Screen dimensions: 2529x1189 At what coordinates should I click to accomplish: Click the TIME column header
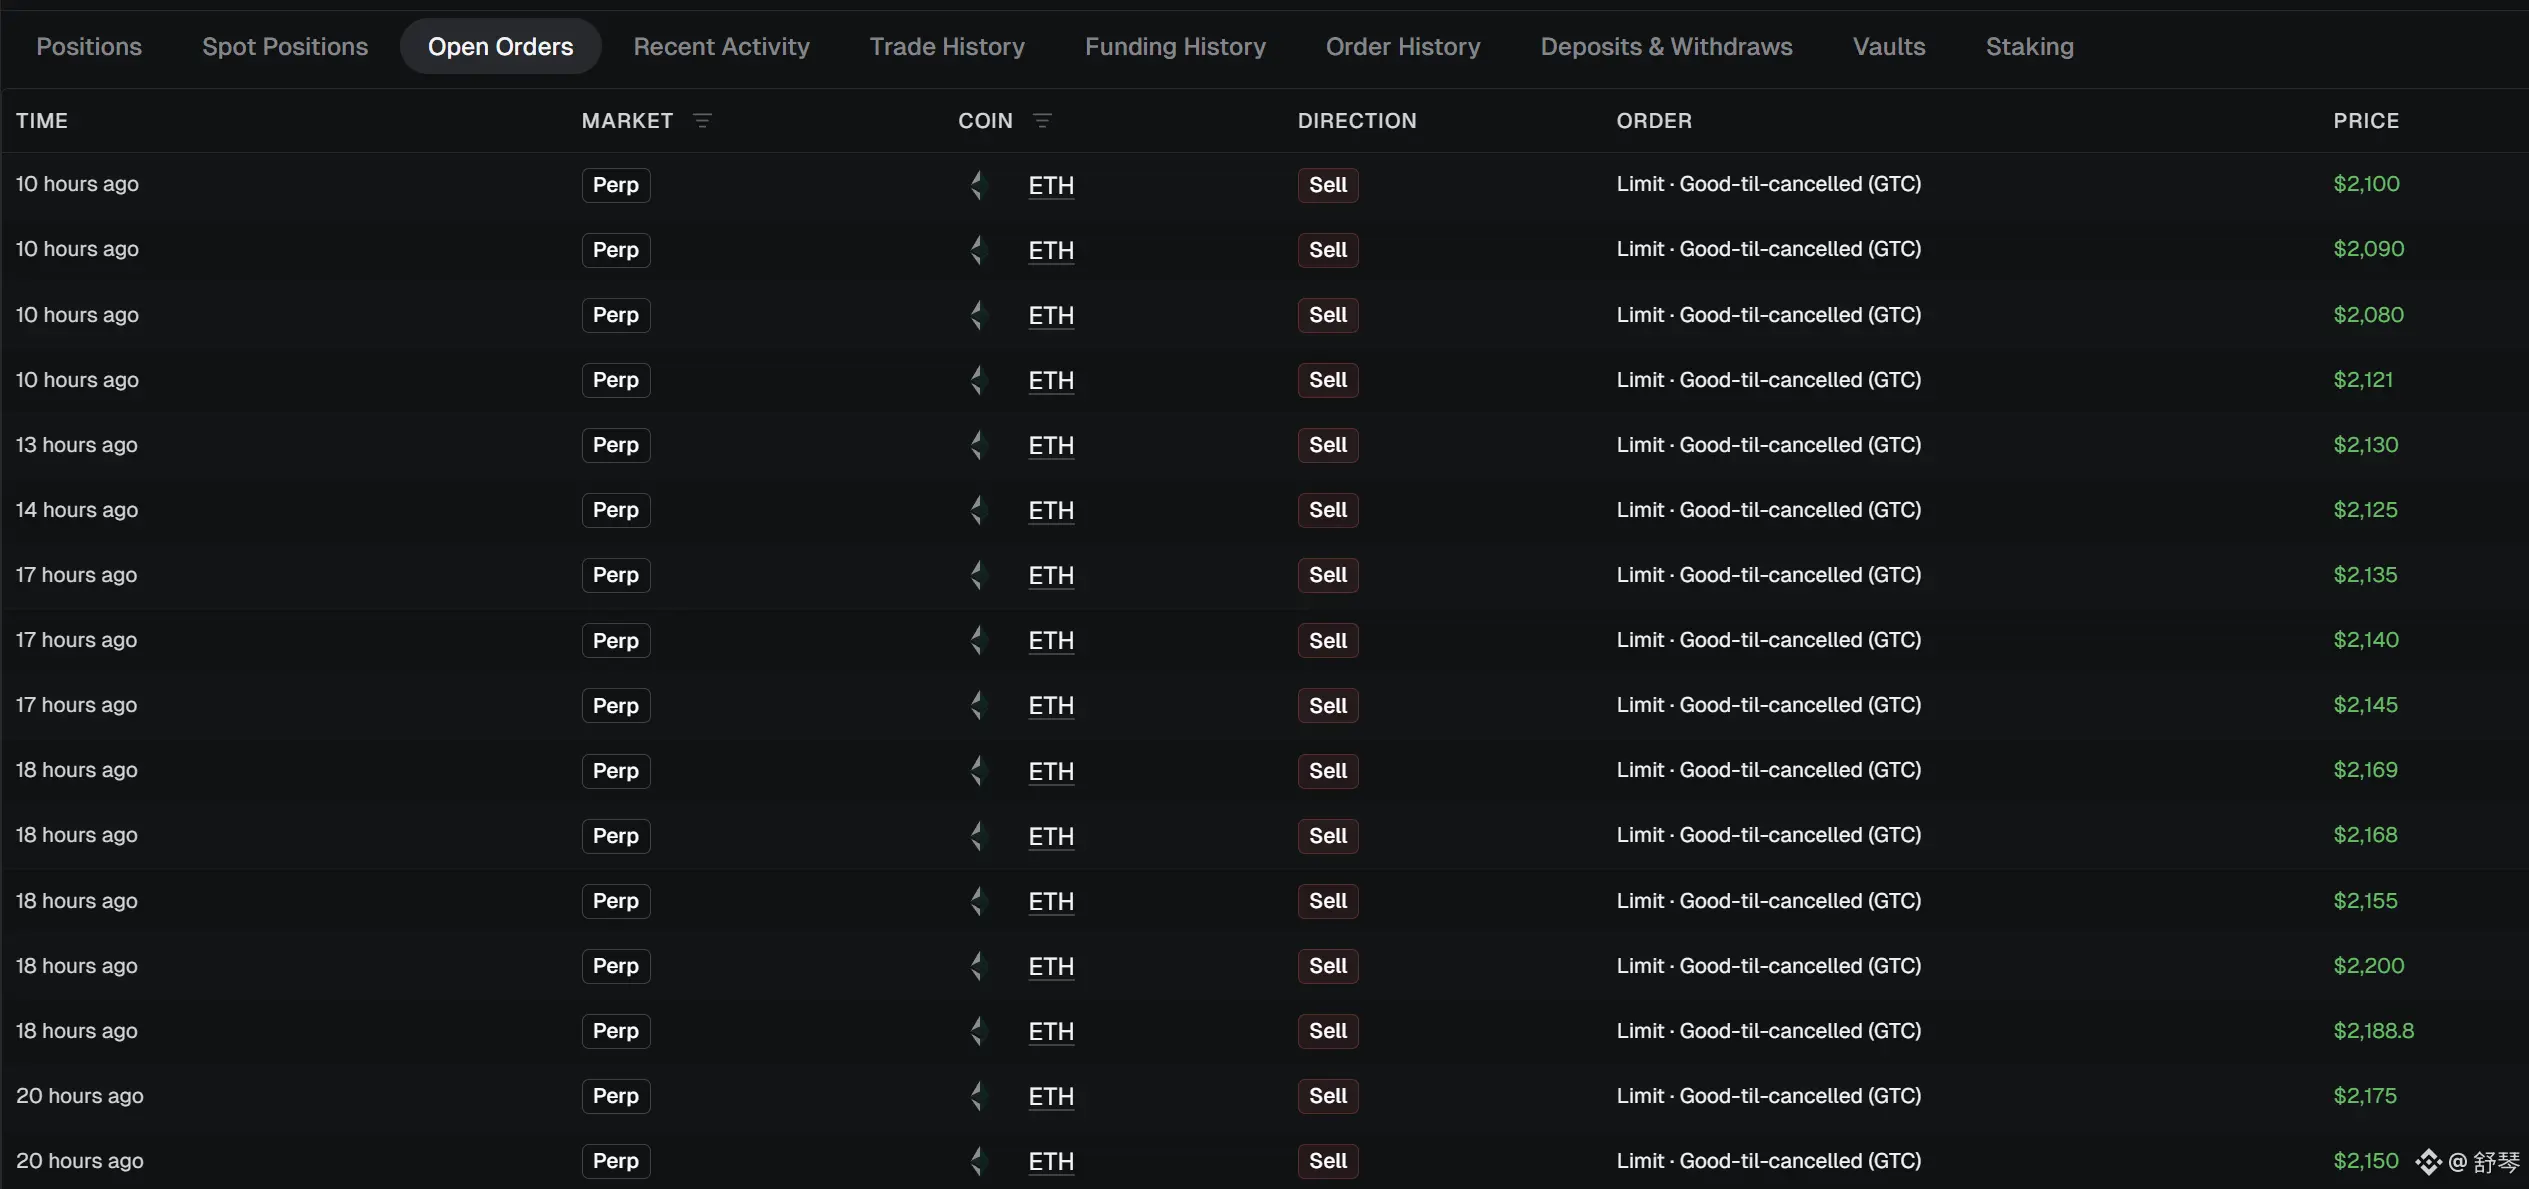point(42,121)
